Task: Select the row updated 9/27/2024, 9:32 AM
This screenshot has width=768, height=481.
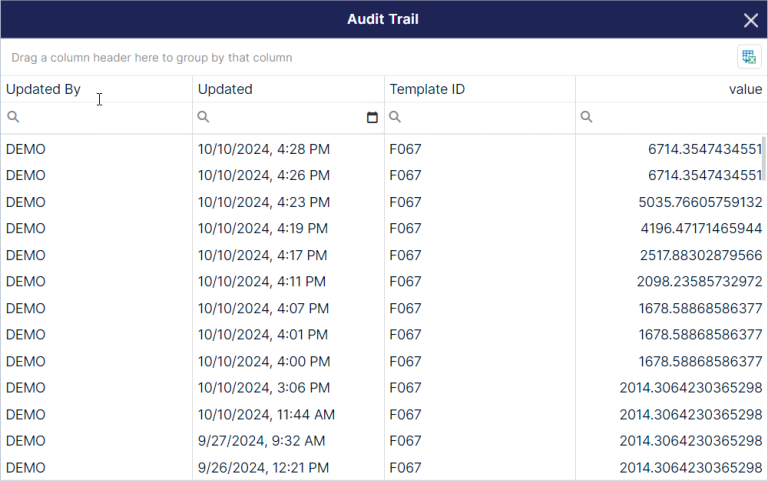Action: pos(384,441)
